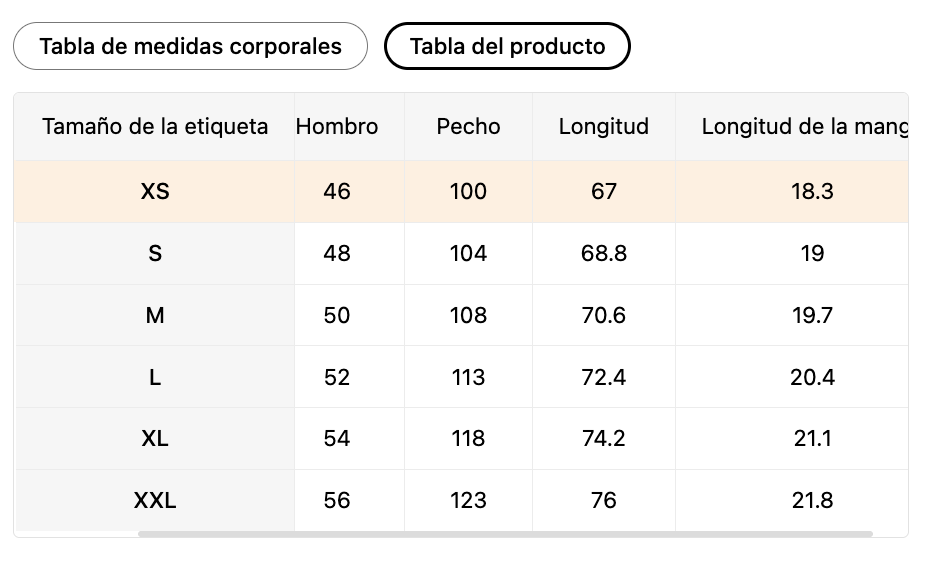Click the Longitud de la manga header
This screenshot has height=562, width=928.
click(805, 126)
